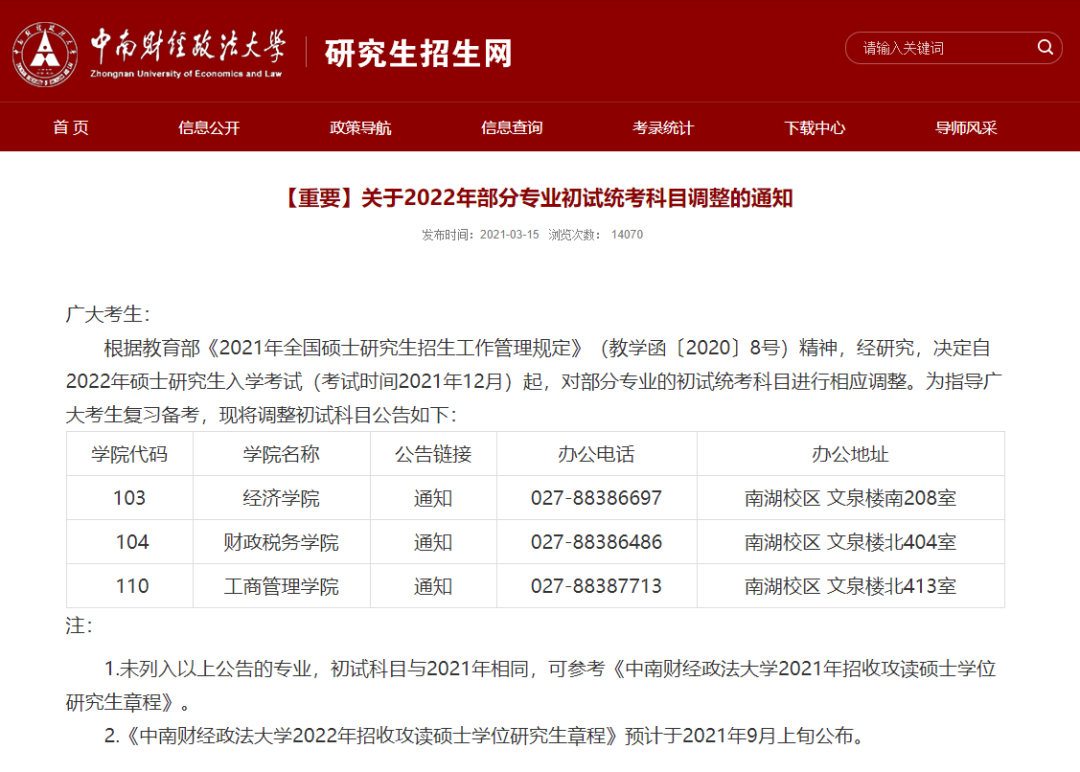Open the 信息公开 section
Screen dimensions: 1080x772
205,127
